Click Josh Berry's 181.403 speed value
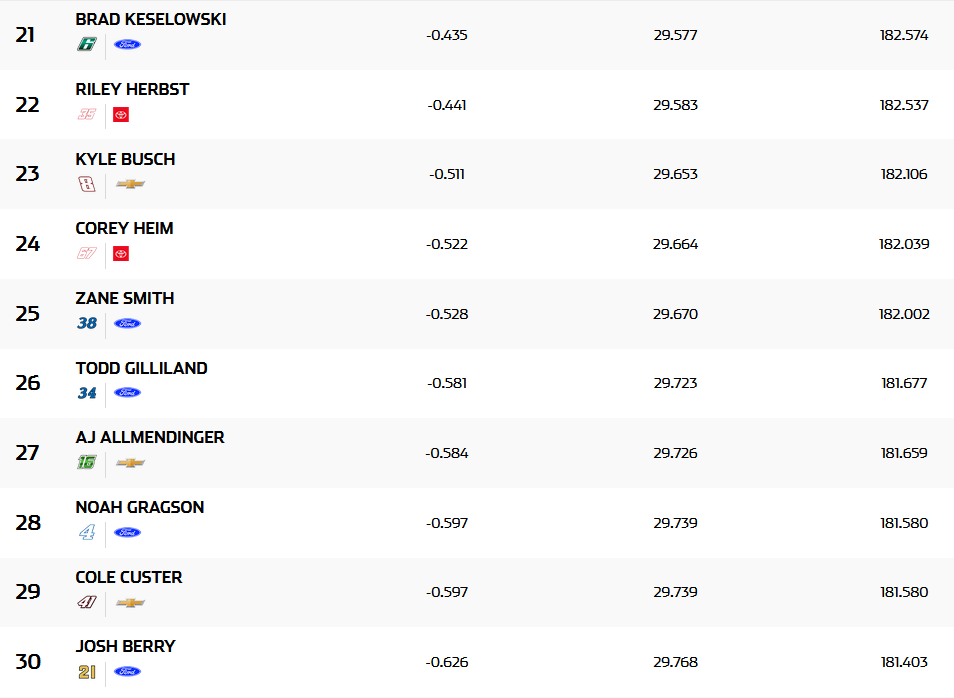The image size is (954, 698). pos(904,662)
